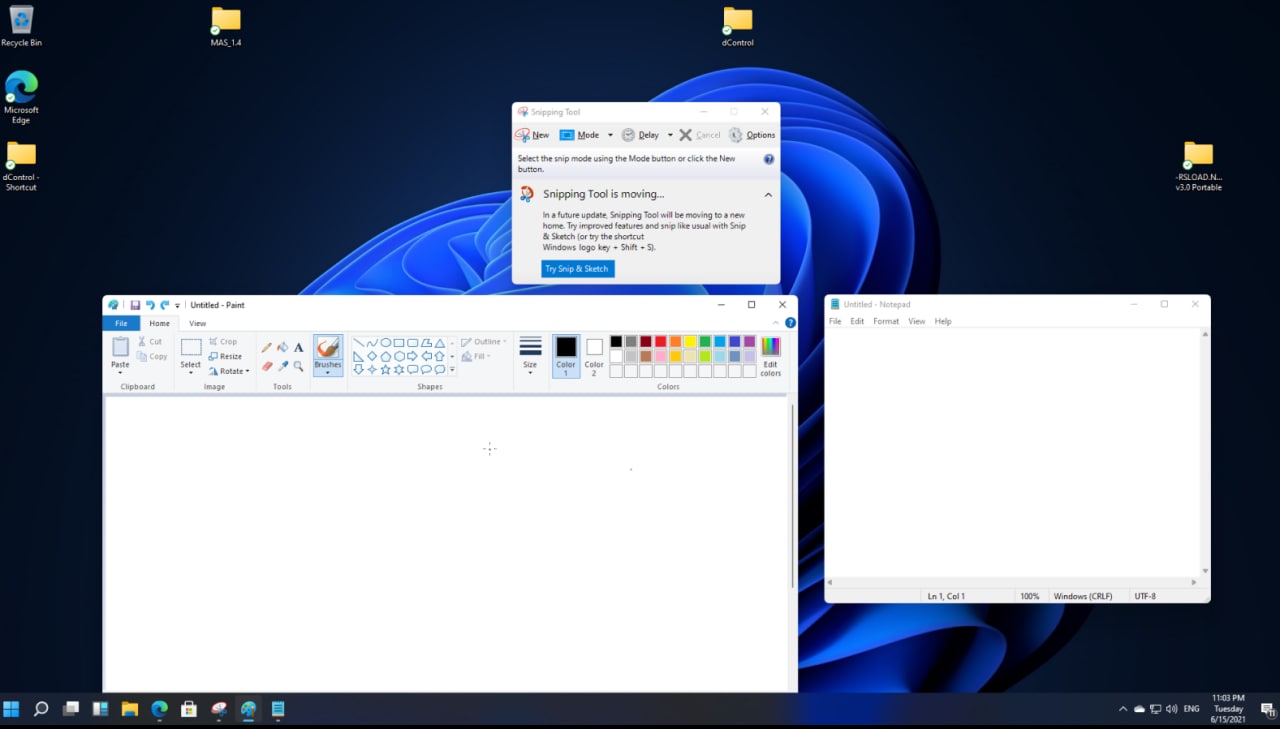Click the Undo arrow in Paint title bar

[150, 305]
